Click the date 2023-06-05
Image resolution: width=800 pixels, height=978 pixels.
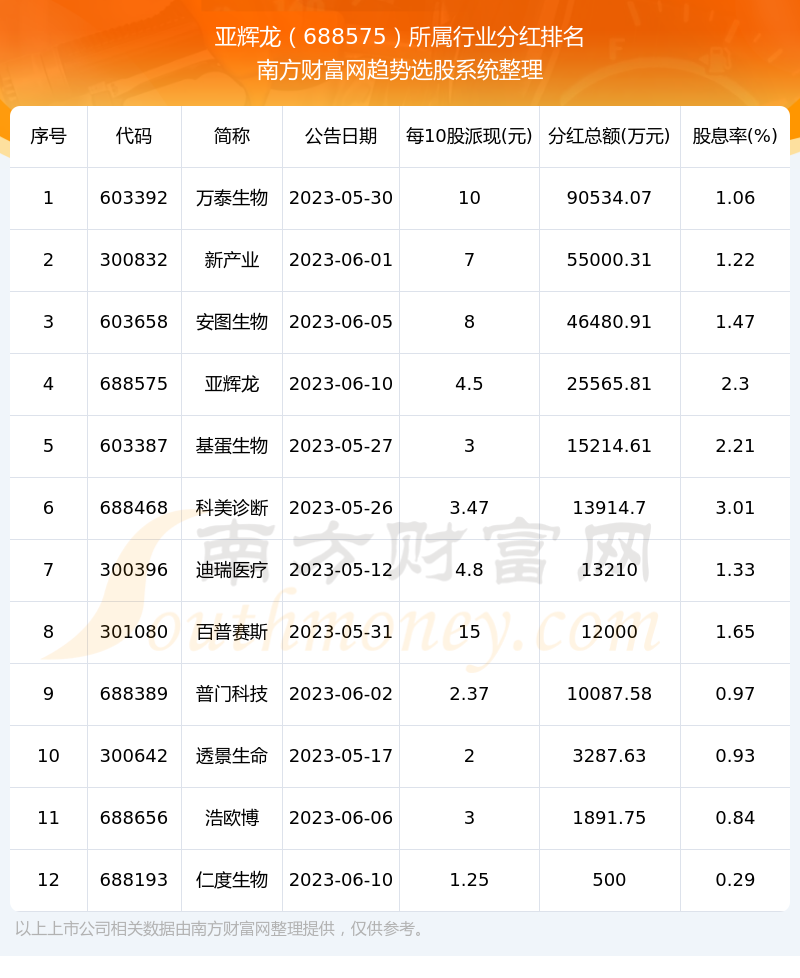pos(340,322)
